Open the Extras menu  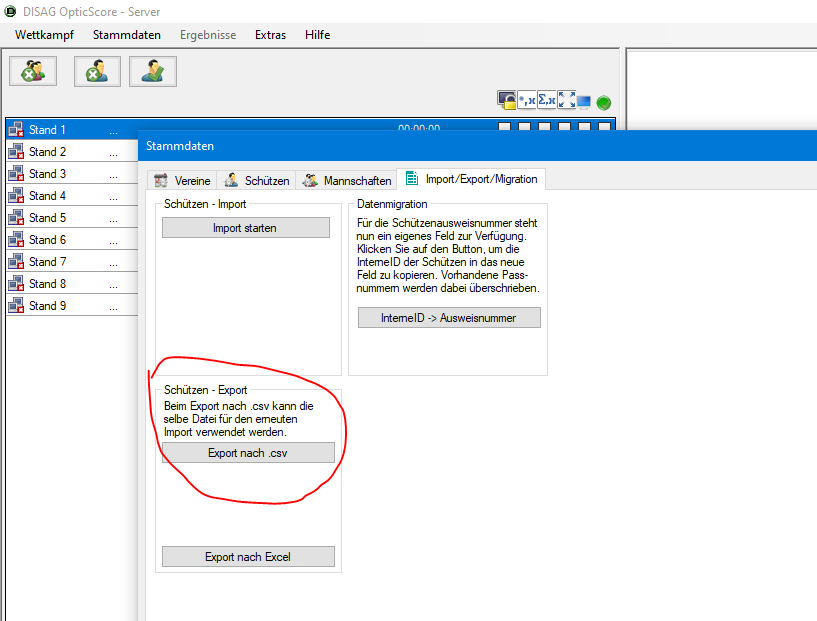pos(270,35)
